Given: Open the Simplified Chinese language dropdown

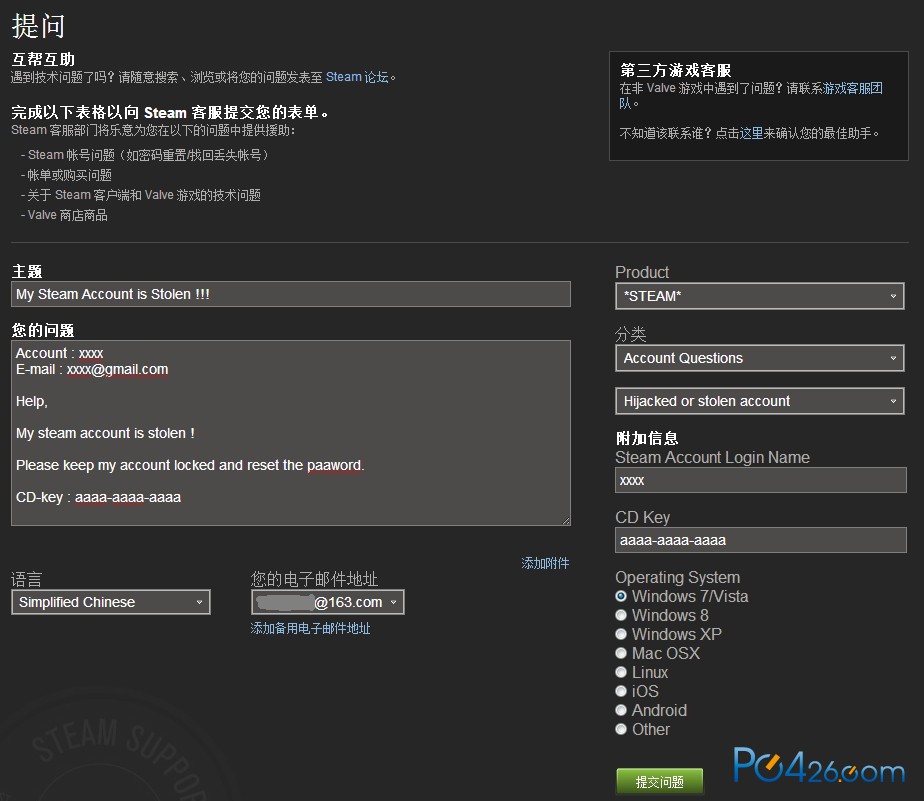Looking at the screenshot, I should click(111, 602).
